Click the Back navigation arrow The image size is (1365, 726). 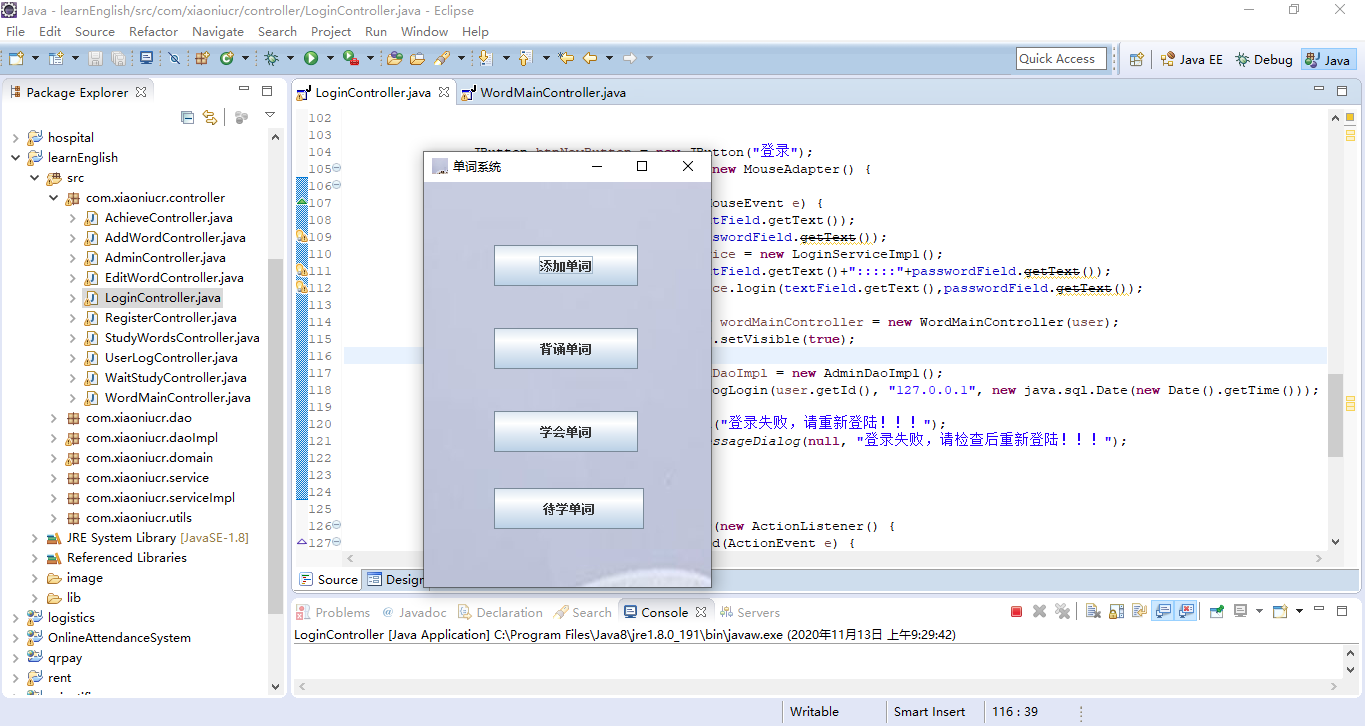pos(591,58)
